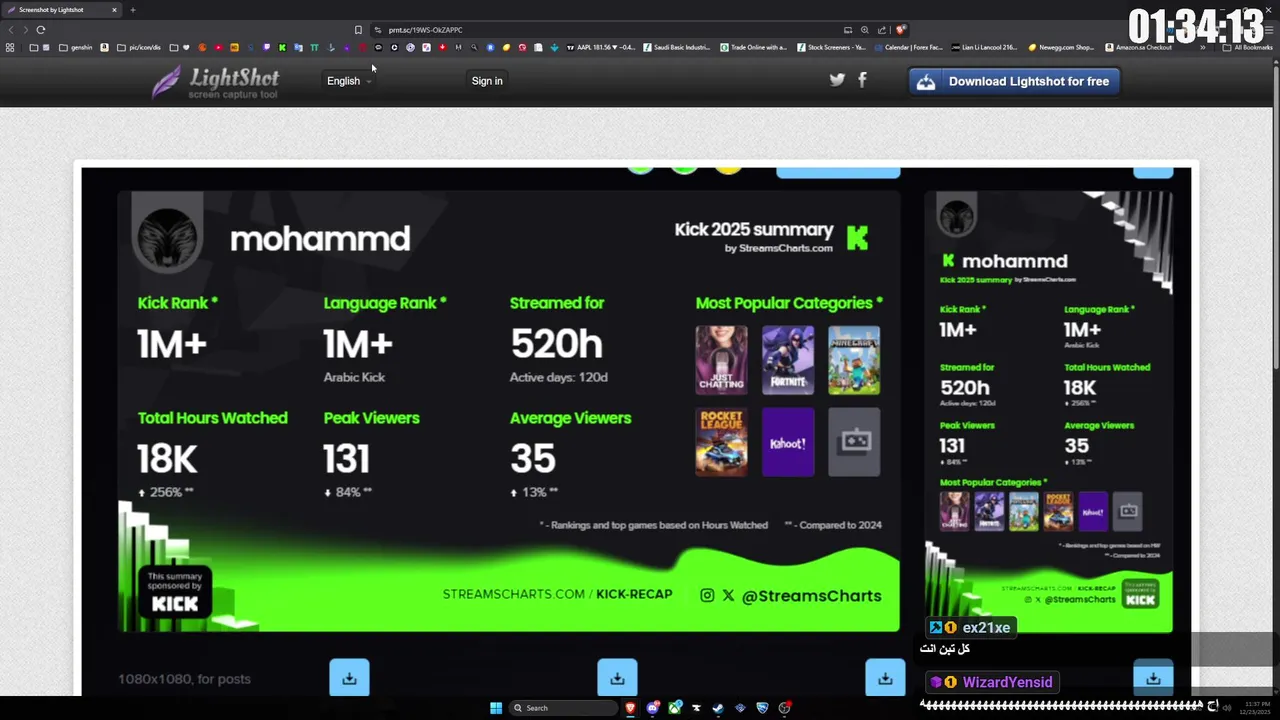Open the genshin bookmarks folder
Image resolution: width=1280 pixels, height=720 pixels.
click(76, 47)
